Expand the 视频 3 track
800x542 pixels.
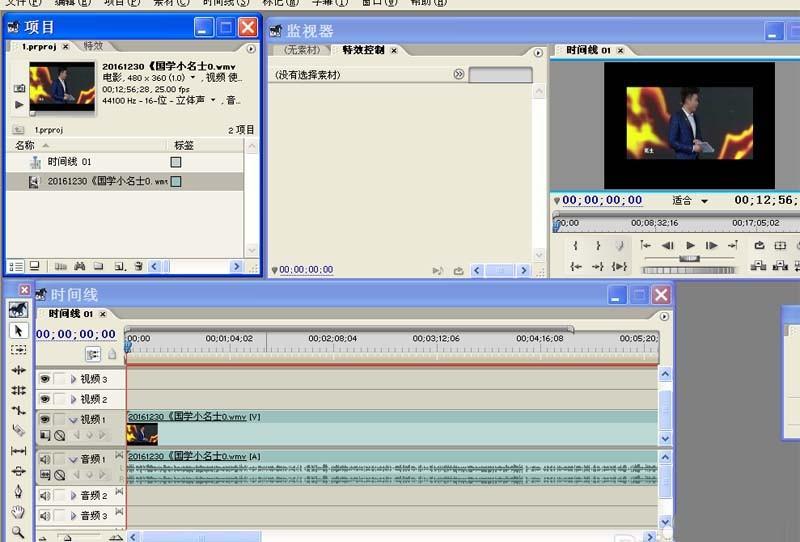(x=73, y=379)
